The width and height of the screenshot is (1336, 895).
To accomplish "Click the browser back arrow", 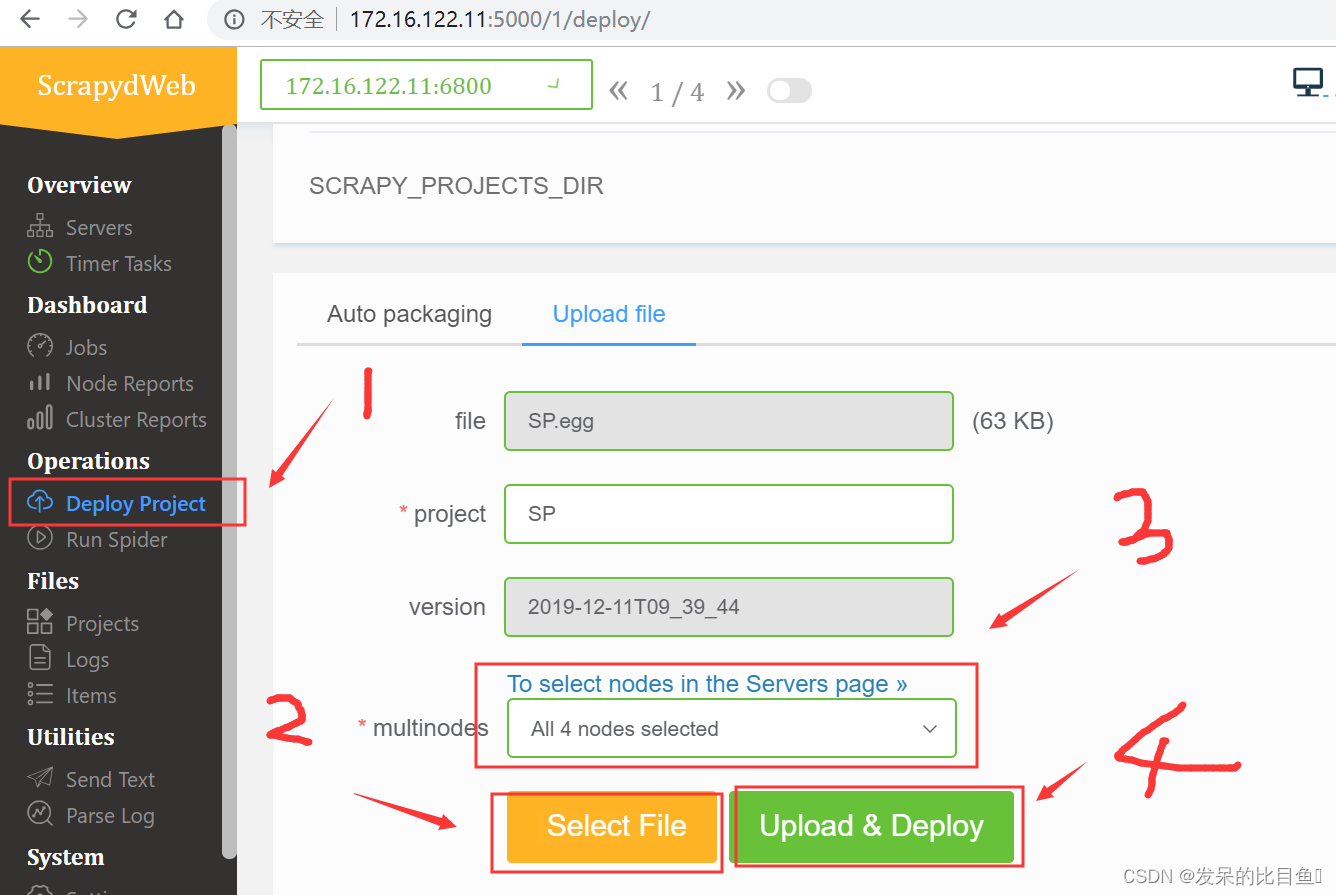I will tap(30, 19).
